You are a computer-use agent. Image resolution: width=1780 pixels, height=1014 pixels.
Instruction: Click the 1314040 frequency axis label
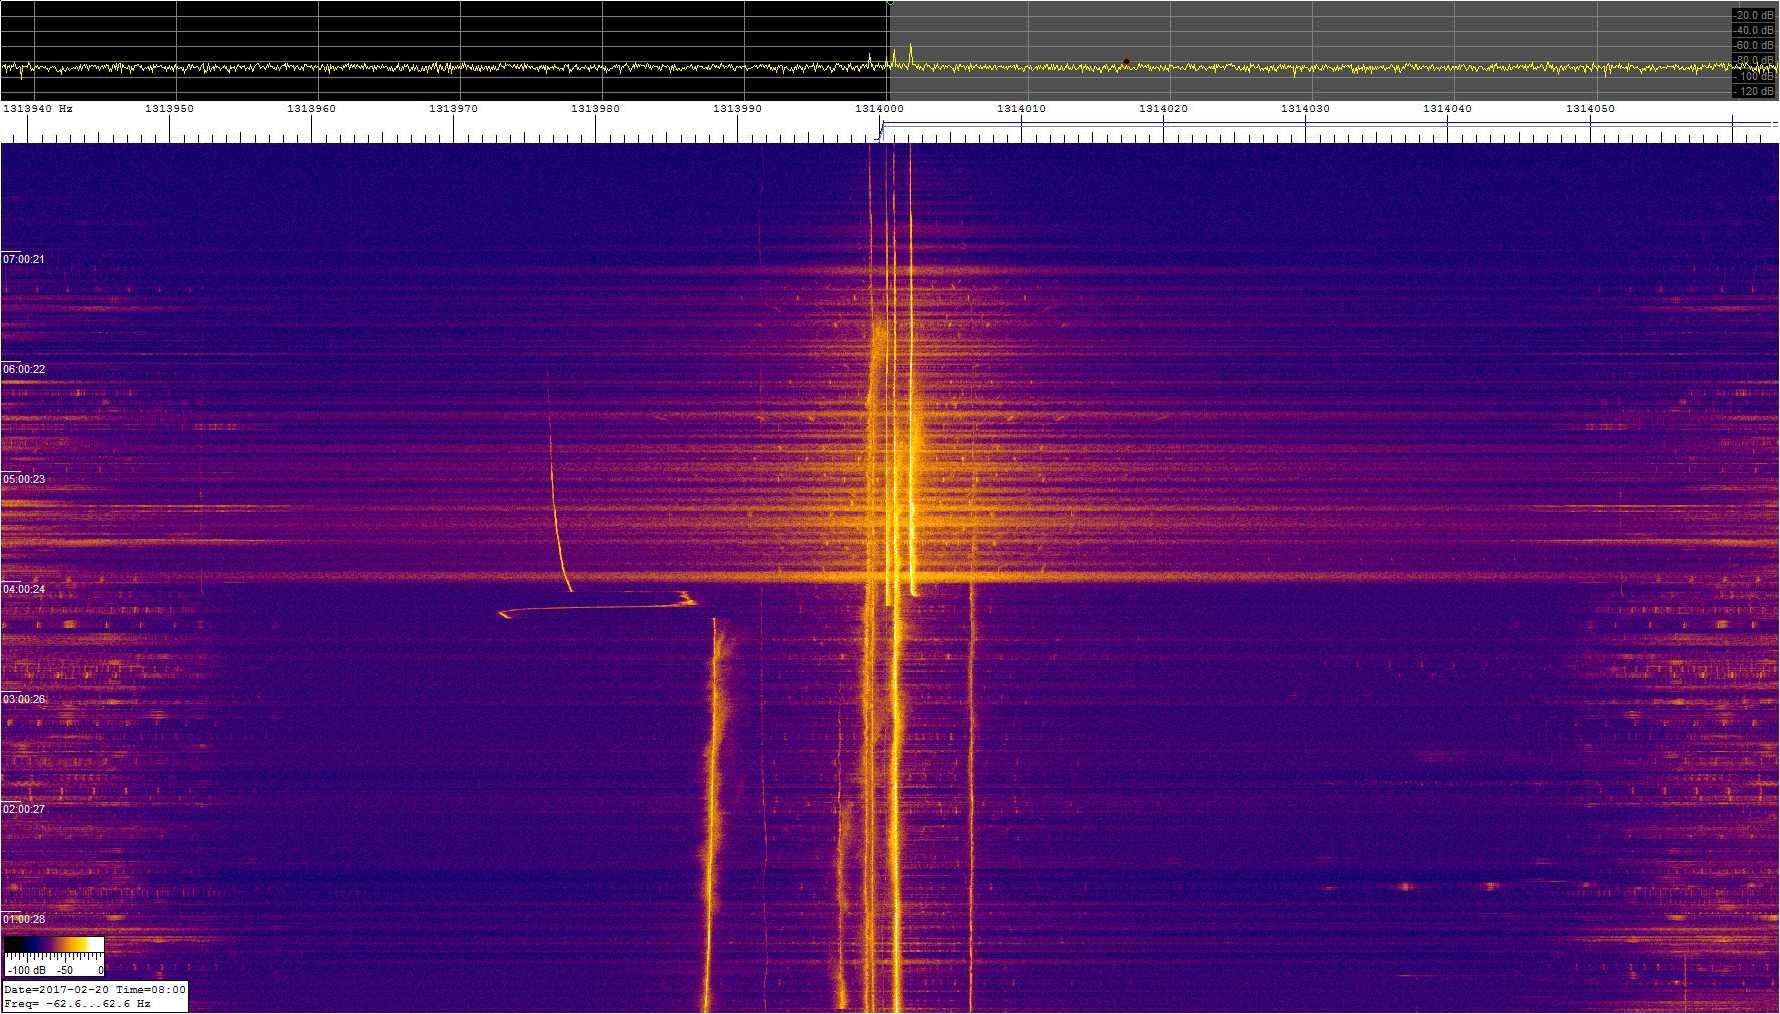[1448, 108]
